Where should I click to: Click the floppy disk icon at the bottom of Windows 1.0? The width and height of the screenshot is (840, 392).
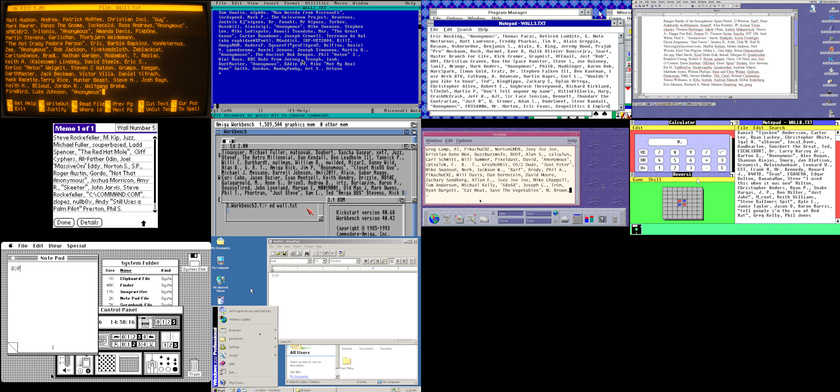coord(636,229)
